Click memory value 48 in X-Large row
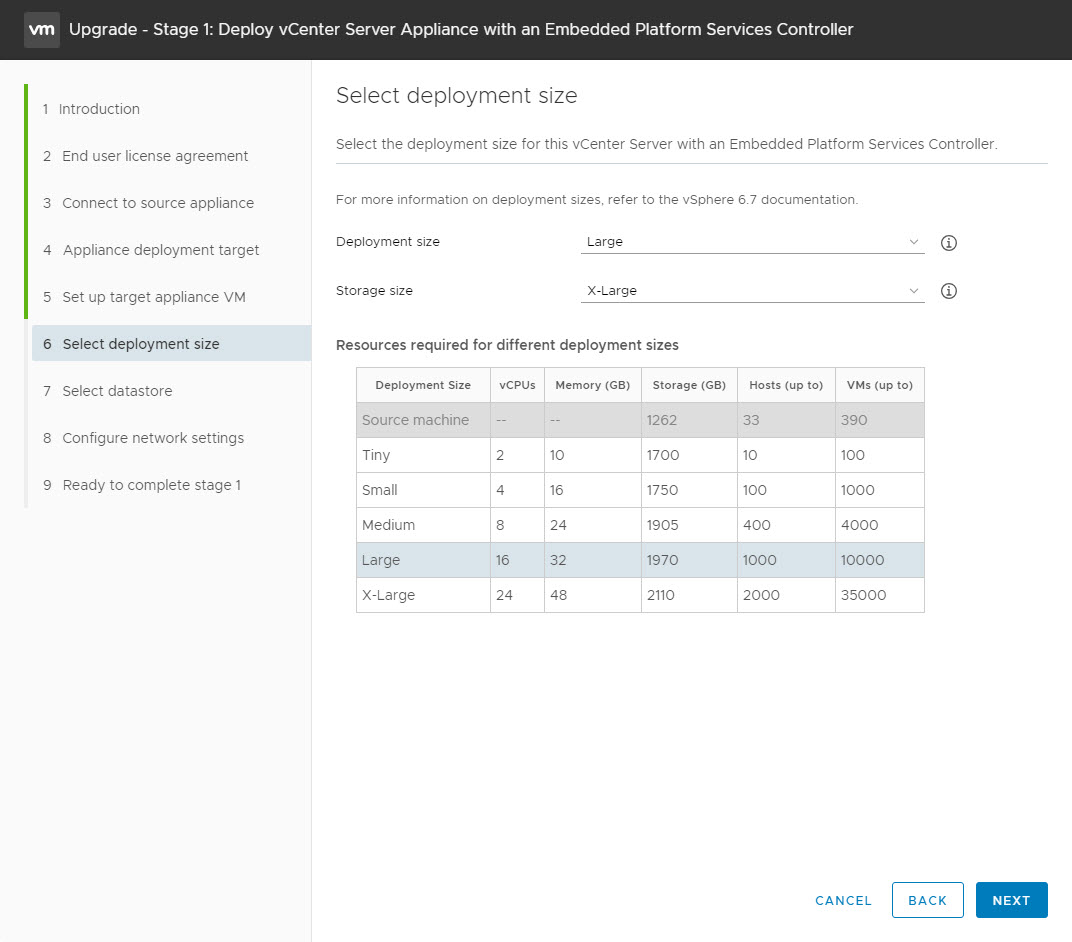 click(558, 595)
